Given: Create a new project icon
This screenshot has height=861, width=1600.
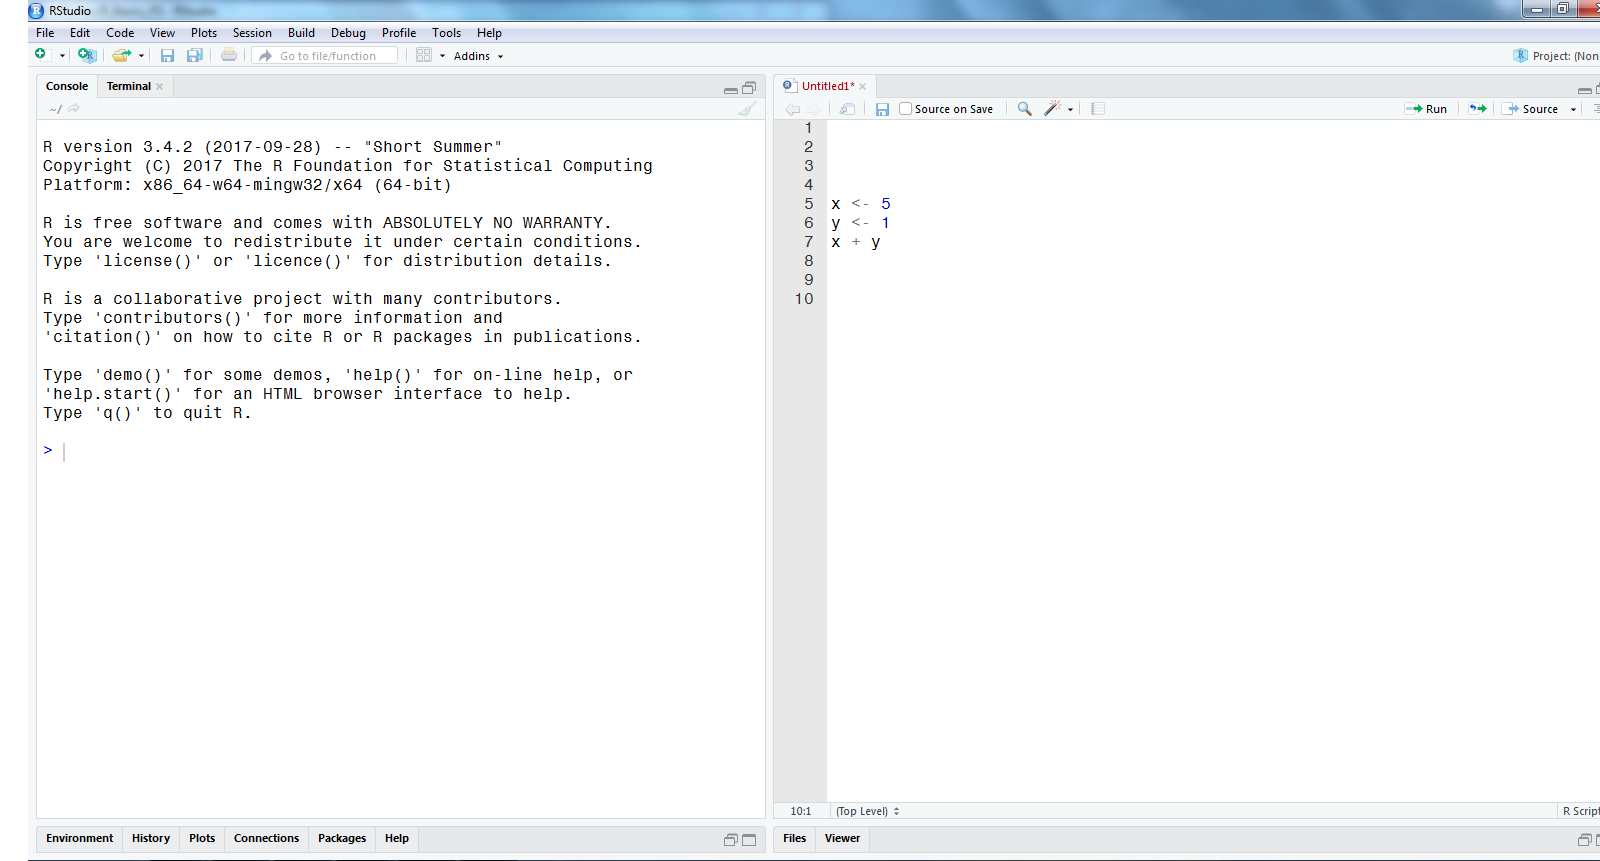Looking at the screenshot, I should tap(87, 55).
